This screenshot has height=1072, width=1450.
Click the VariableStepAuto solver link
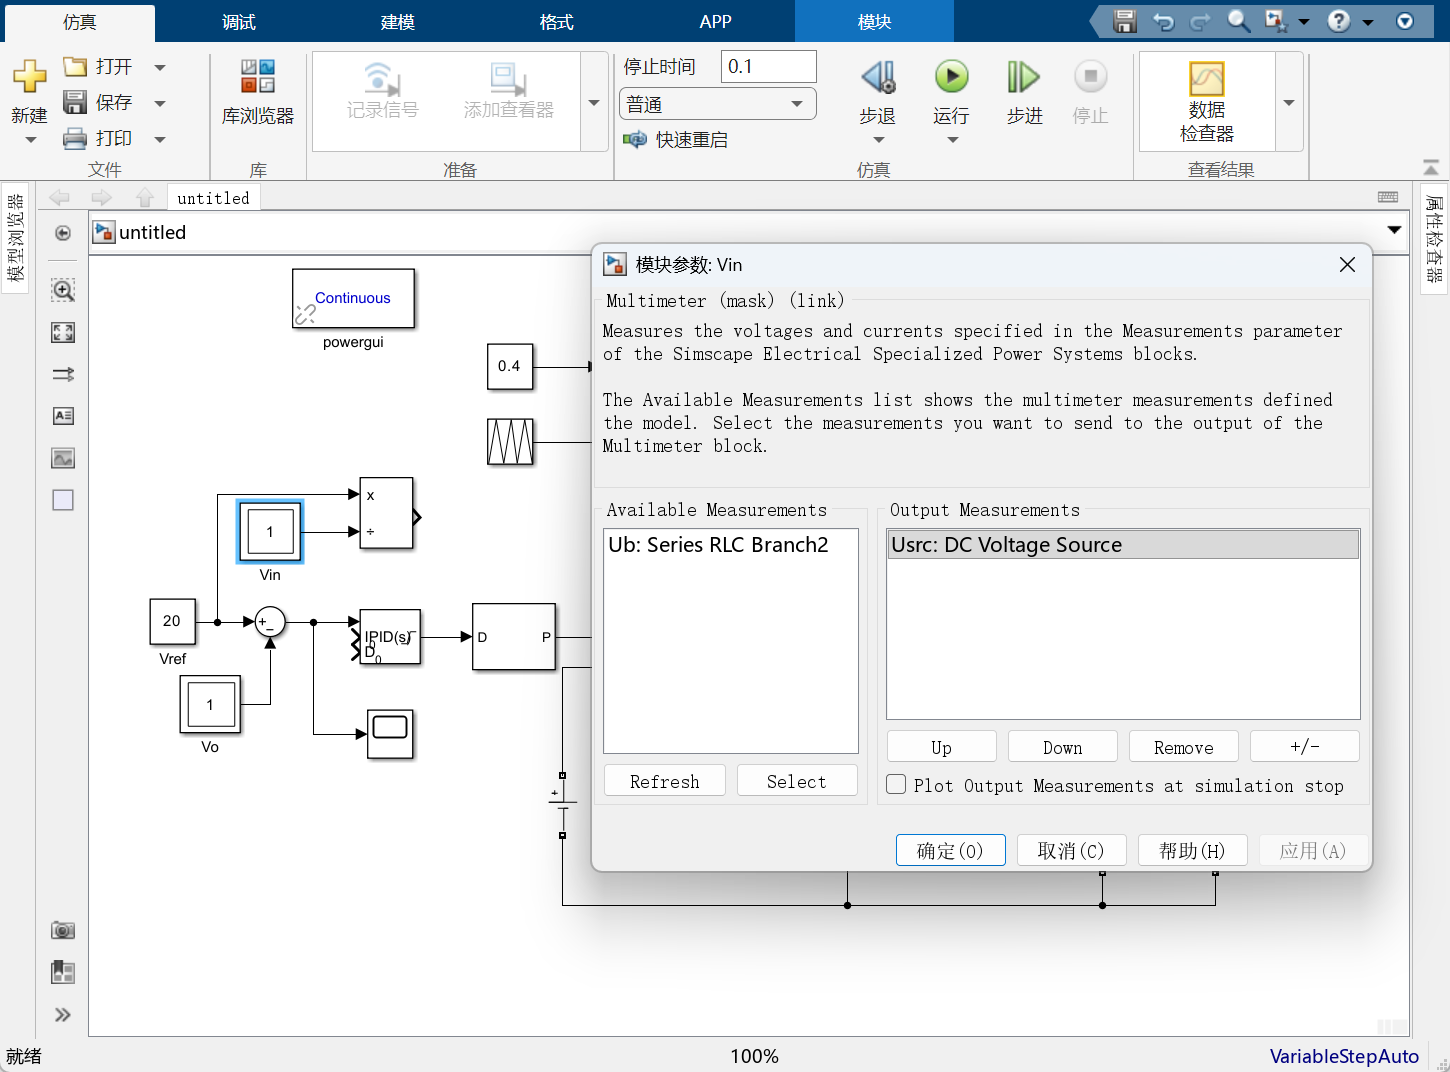coord(1344,1056)
